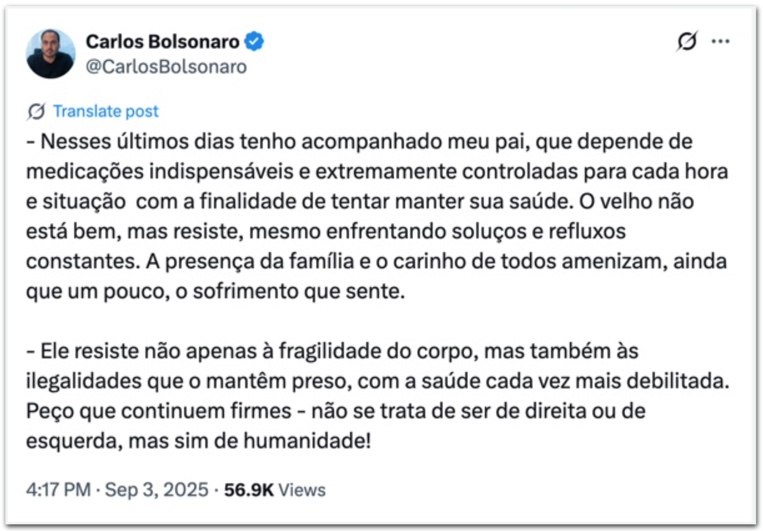Viewport: 763px width, 531px height.
Task: Click the text "medicações indispensáveis"
Action: [x=160, y=171]
